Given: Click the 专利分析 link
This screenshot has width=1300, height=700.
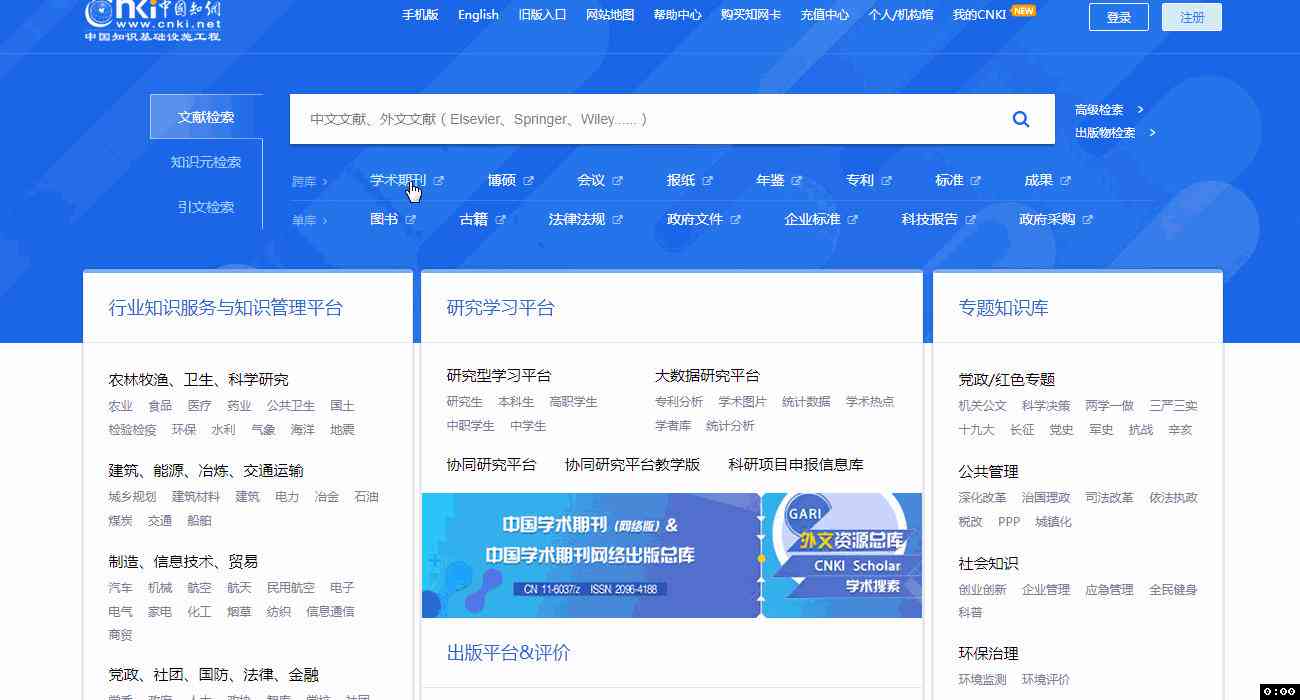Looking at the screenshot, I should click(x=679, y=402).
